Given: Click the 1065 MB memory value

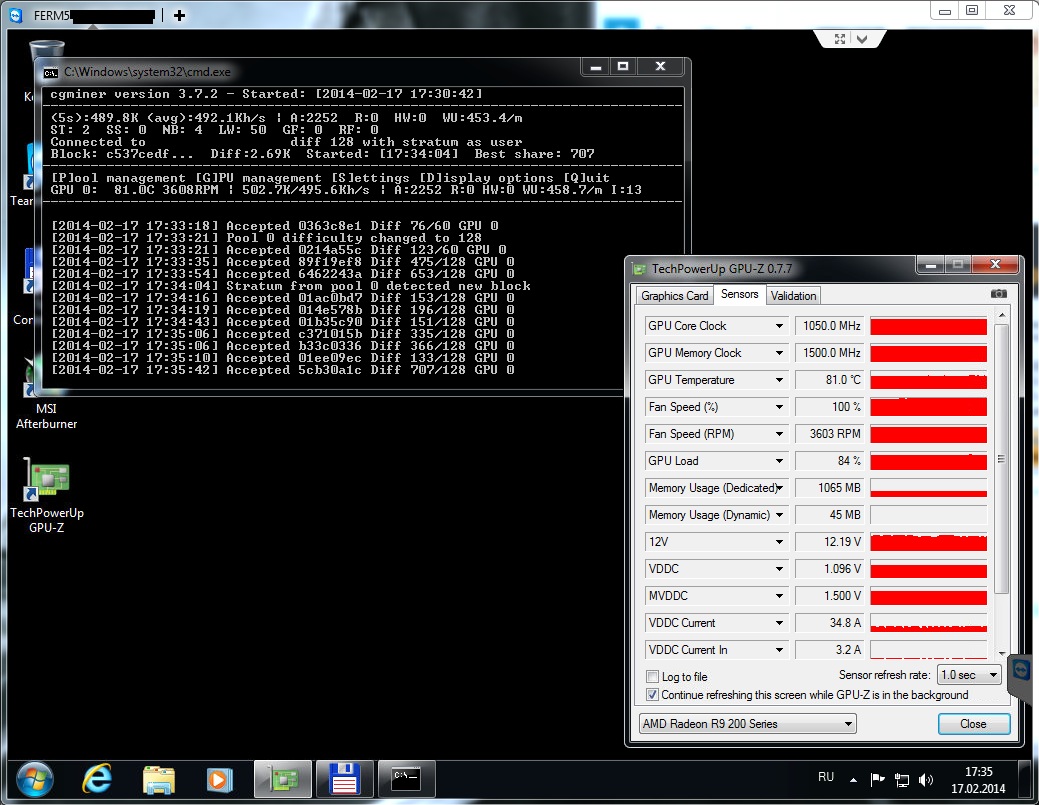Looking at the screenshot, I should (x=829, y=488).
